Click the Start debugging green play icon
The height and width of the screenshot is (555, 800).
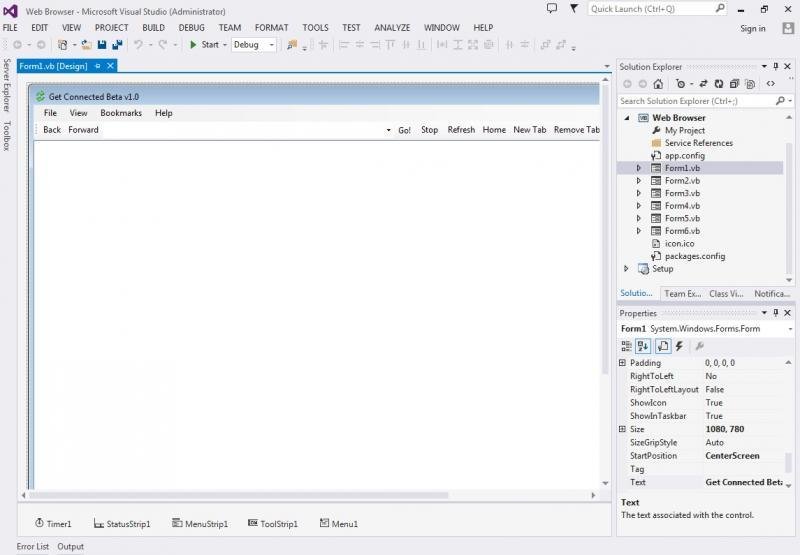click(x=193, y=45)
